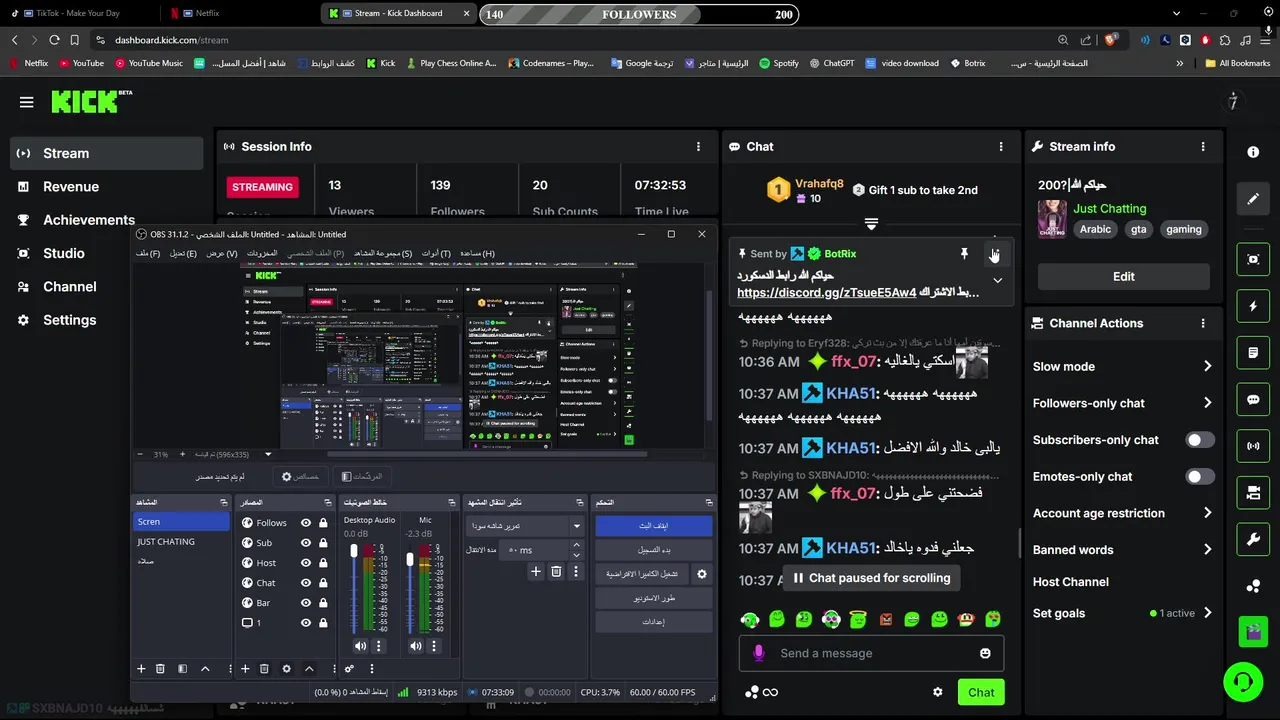Add a new scene in OBS

tap(141, 669)
